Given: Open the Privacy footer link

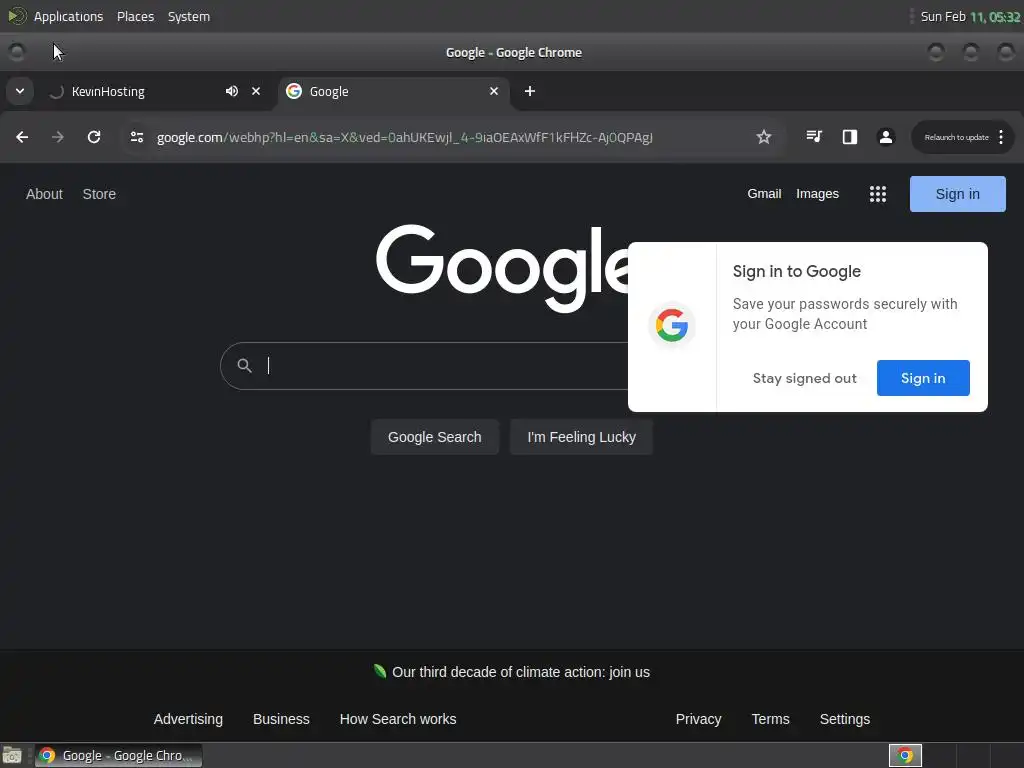Looking at the screenshot, I should tap(698, 719).
